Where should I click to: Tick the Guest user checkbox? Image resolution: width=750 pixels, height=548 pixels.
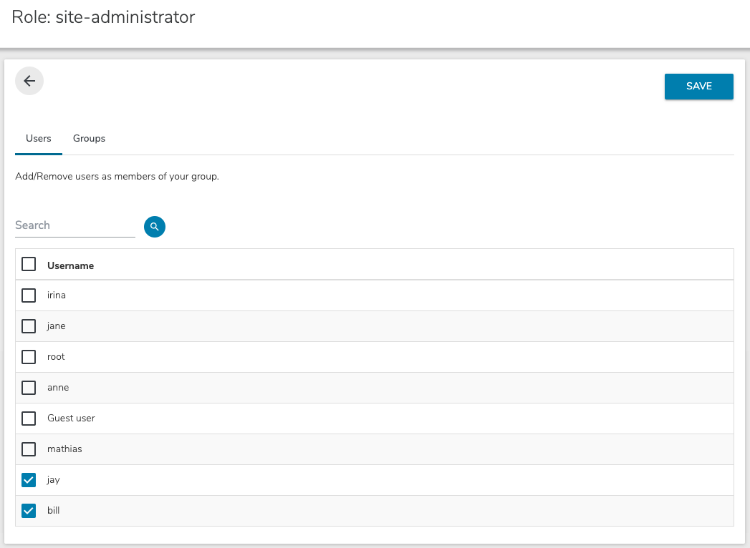pos(29,418)
